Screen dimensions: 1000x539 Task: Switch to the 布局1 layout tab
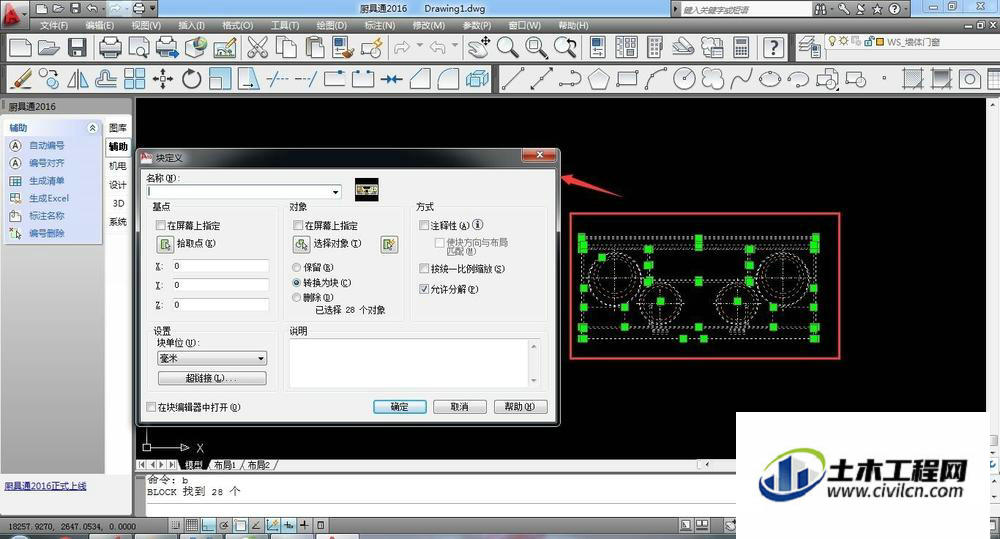tap(225, 465)
